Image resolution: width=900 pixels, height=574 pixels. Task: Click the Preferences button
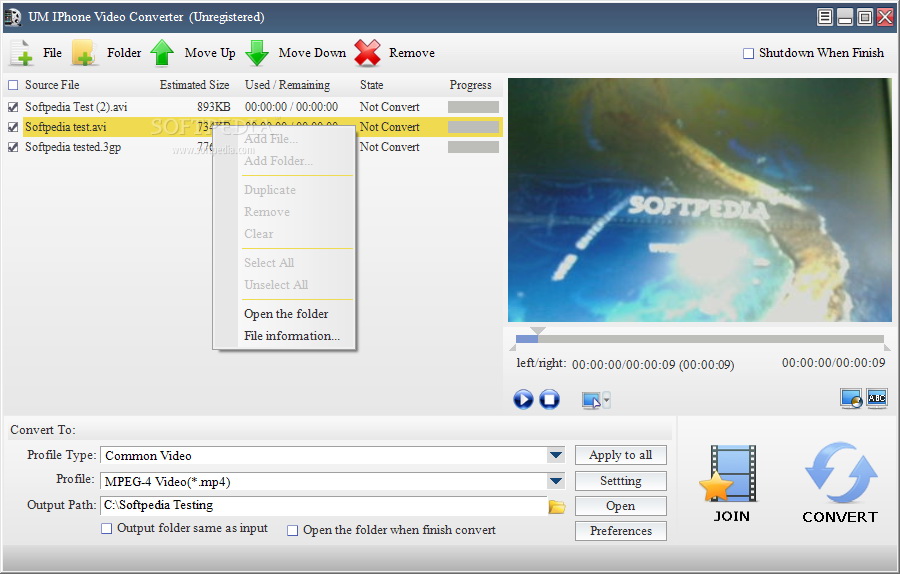(620, 531)
